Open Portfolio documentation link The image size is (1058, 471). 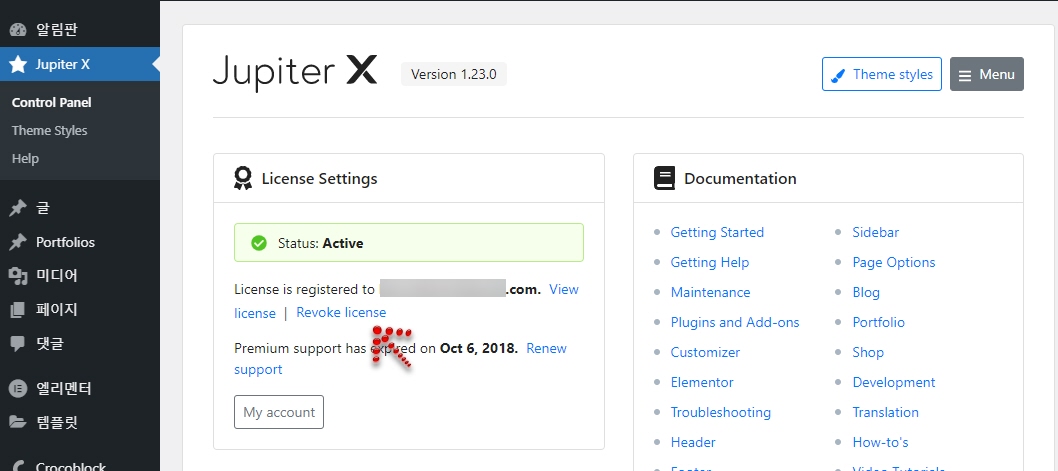tap(879, 323)
